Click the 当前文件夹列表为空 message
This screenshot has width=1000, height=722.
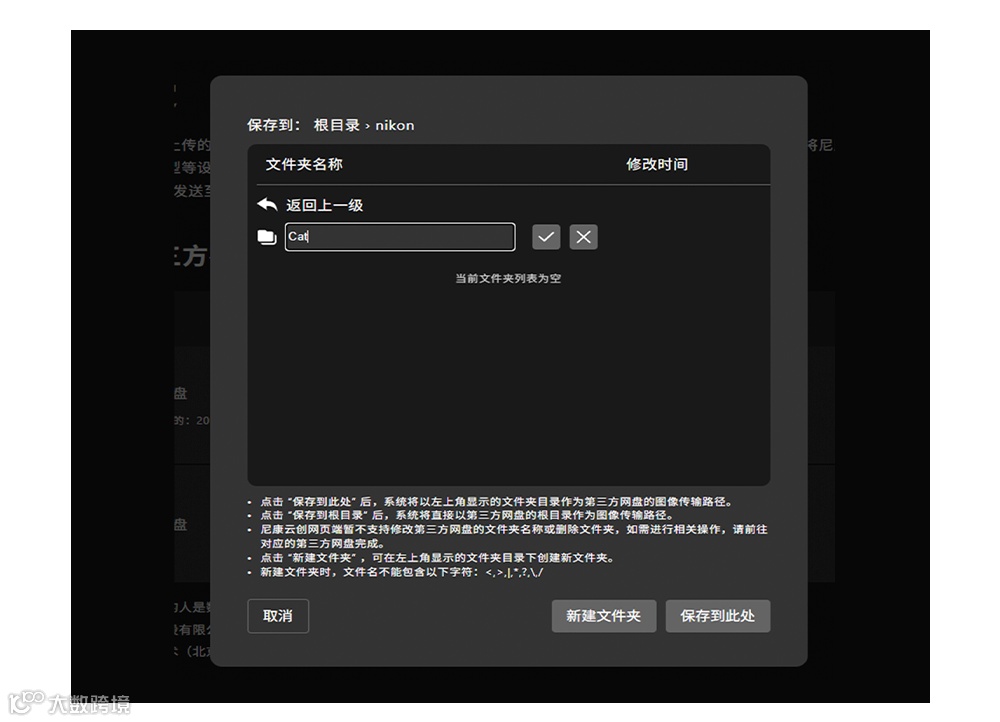coord(508,278)
